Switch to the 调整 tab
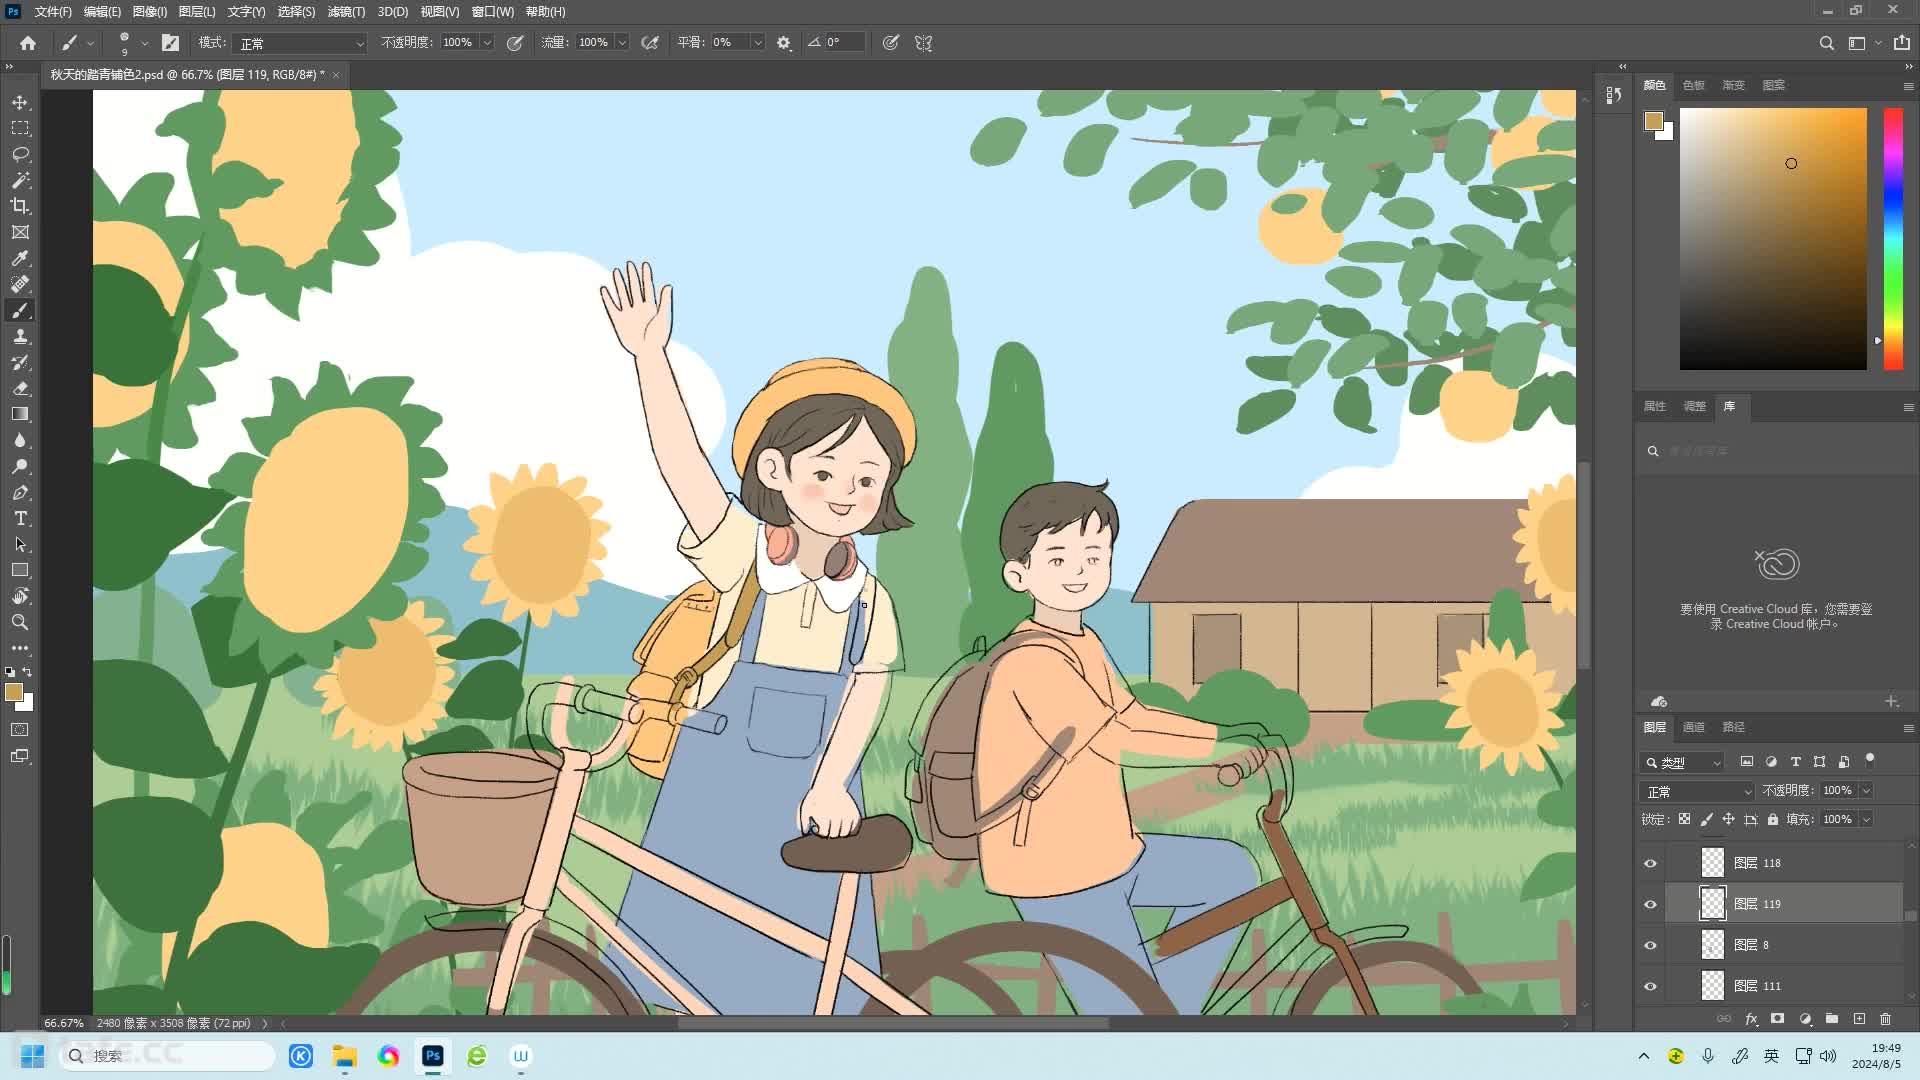 pos(1694,406)
